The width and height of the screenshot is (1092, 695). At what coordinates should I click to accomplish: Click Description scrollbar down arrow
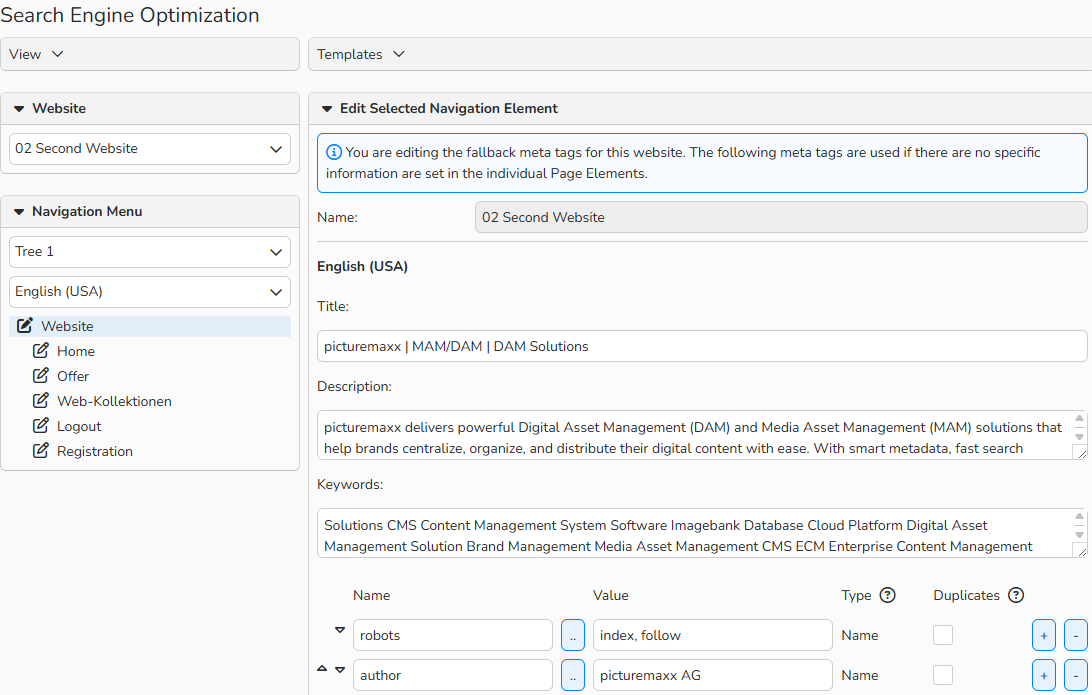1079,437
